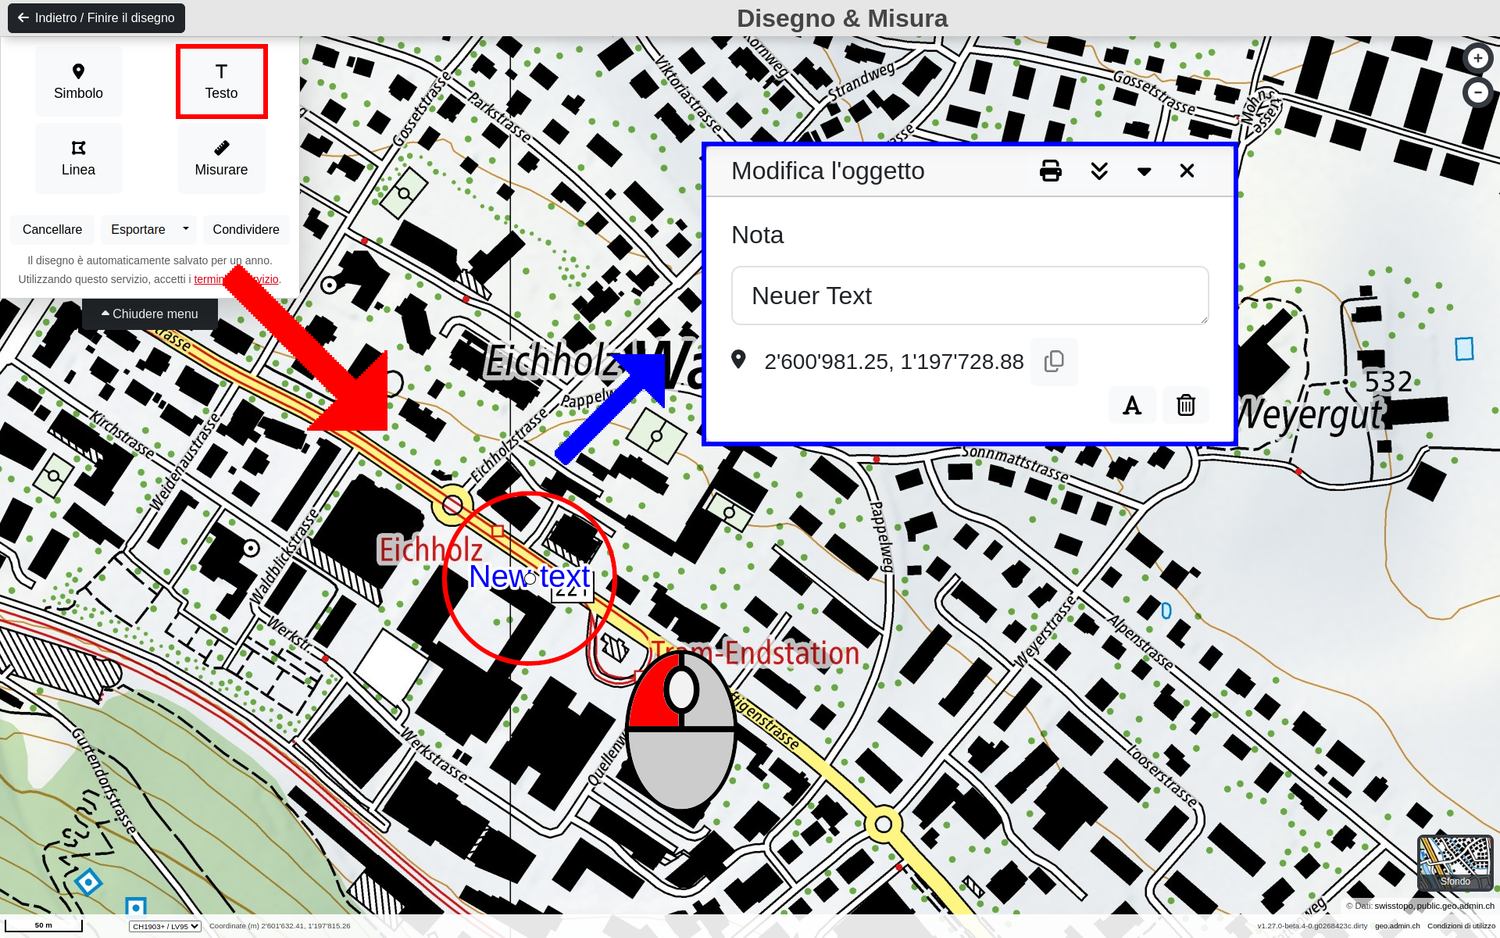Viewport: 1500px width, 938px height.
Task: Activate the Testo text tool
Action: [x=221, y=81]
